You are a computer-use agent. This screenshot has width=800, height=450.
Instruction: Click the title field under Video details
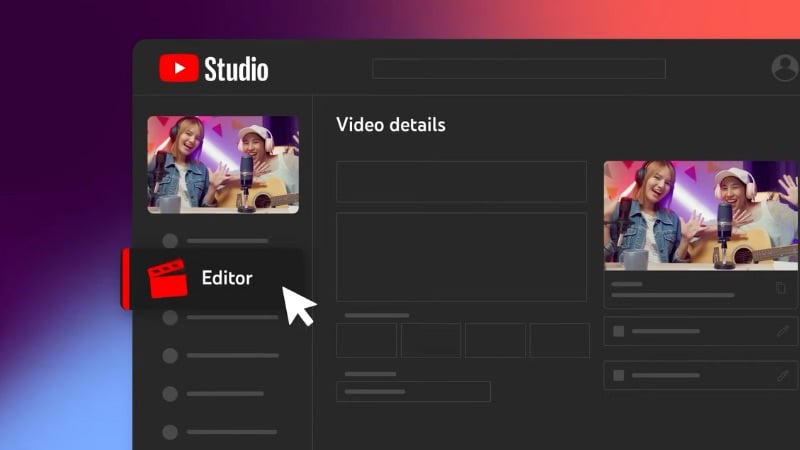(461, 182)
